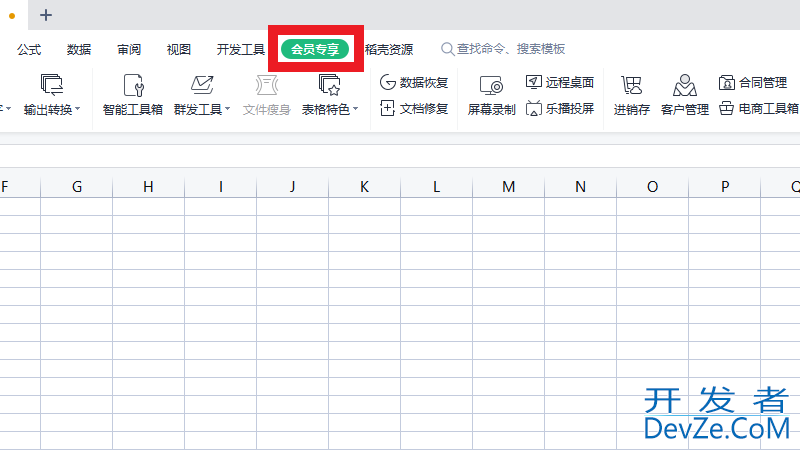Image resolution: width=800 pixels, height=450 pixels.
Task: Select column K header
Action: pos(364,187)
